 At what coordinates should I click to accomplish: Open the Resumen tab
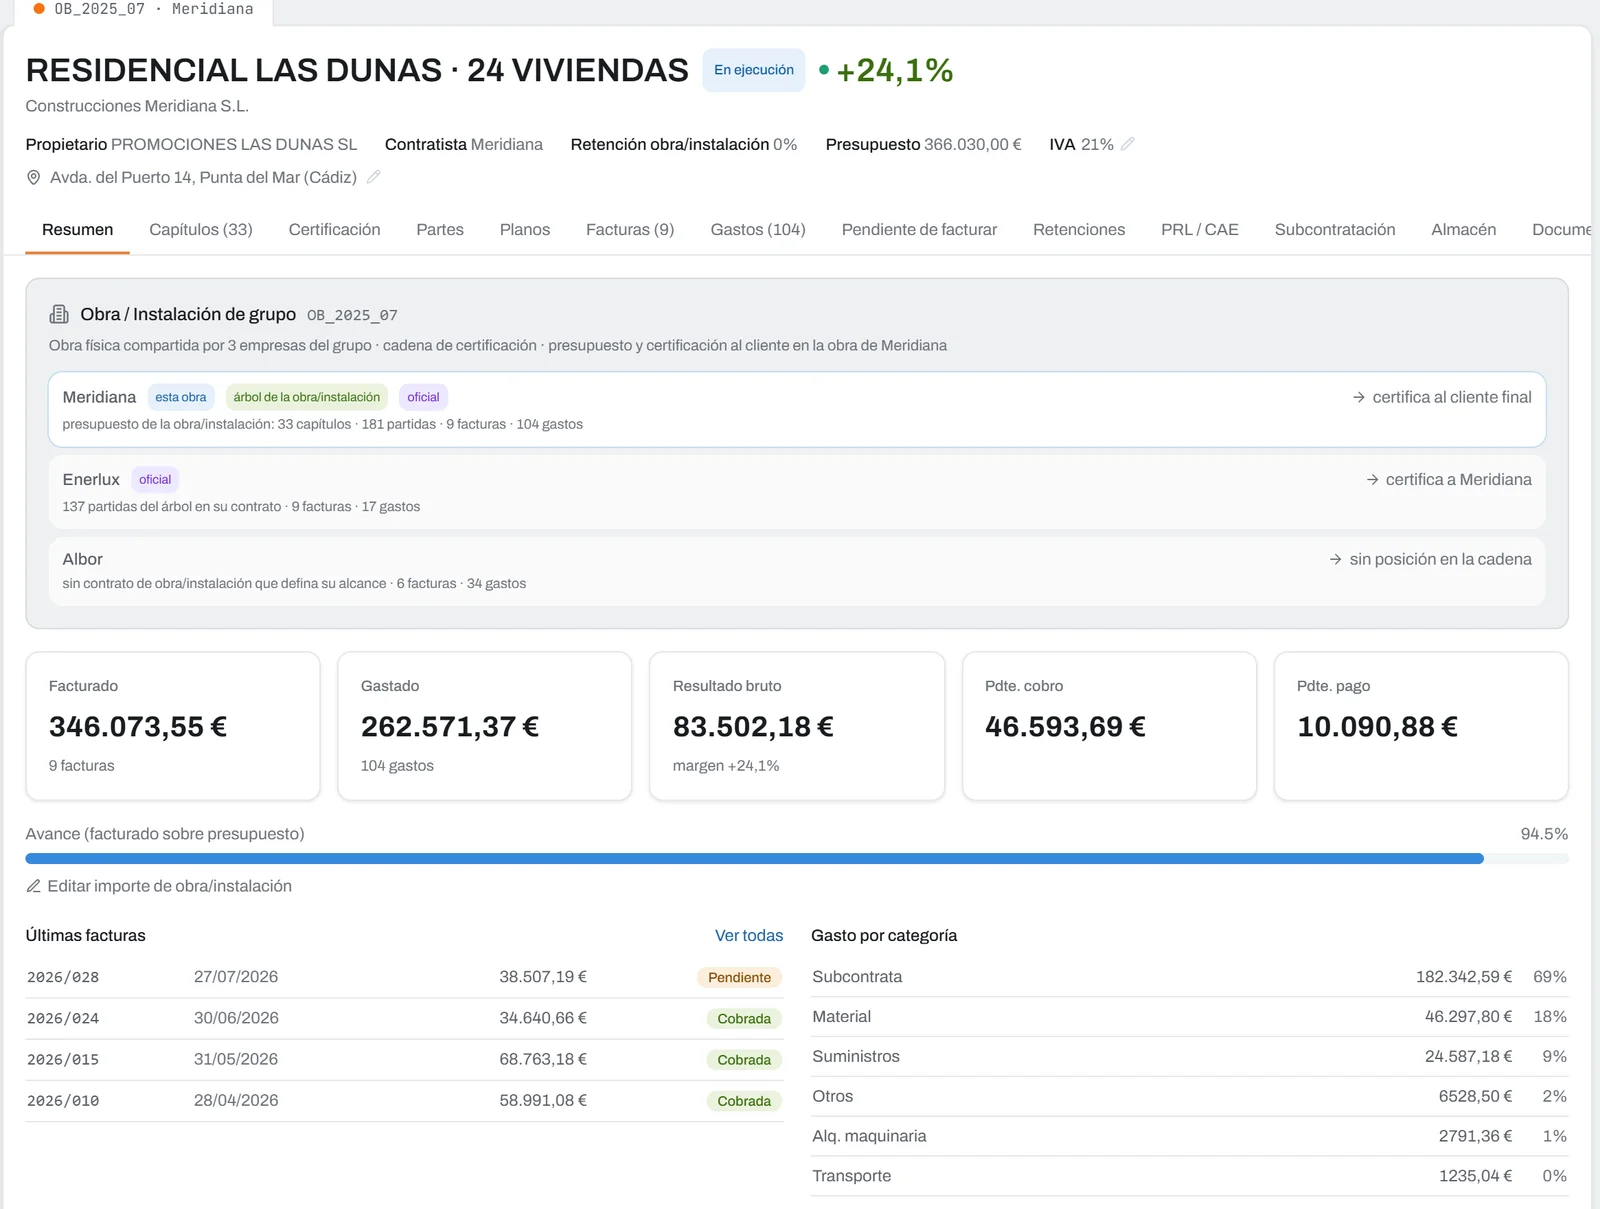point(77,230)
